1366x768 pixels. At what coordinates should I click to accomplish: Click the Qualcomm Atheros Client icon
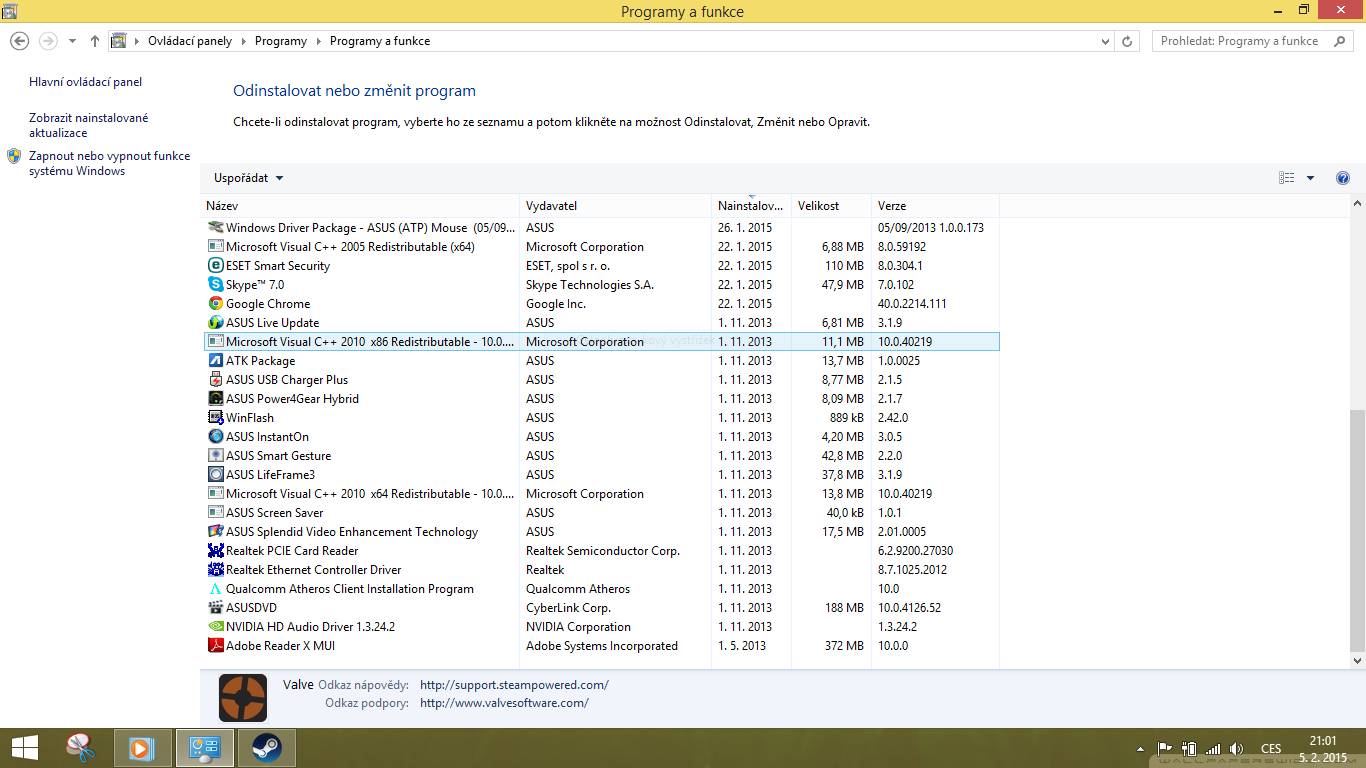[x=215, y=589]
